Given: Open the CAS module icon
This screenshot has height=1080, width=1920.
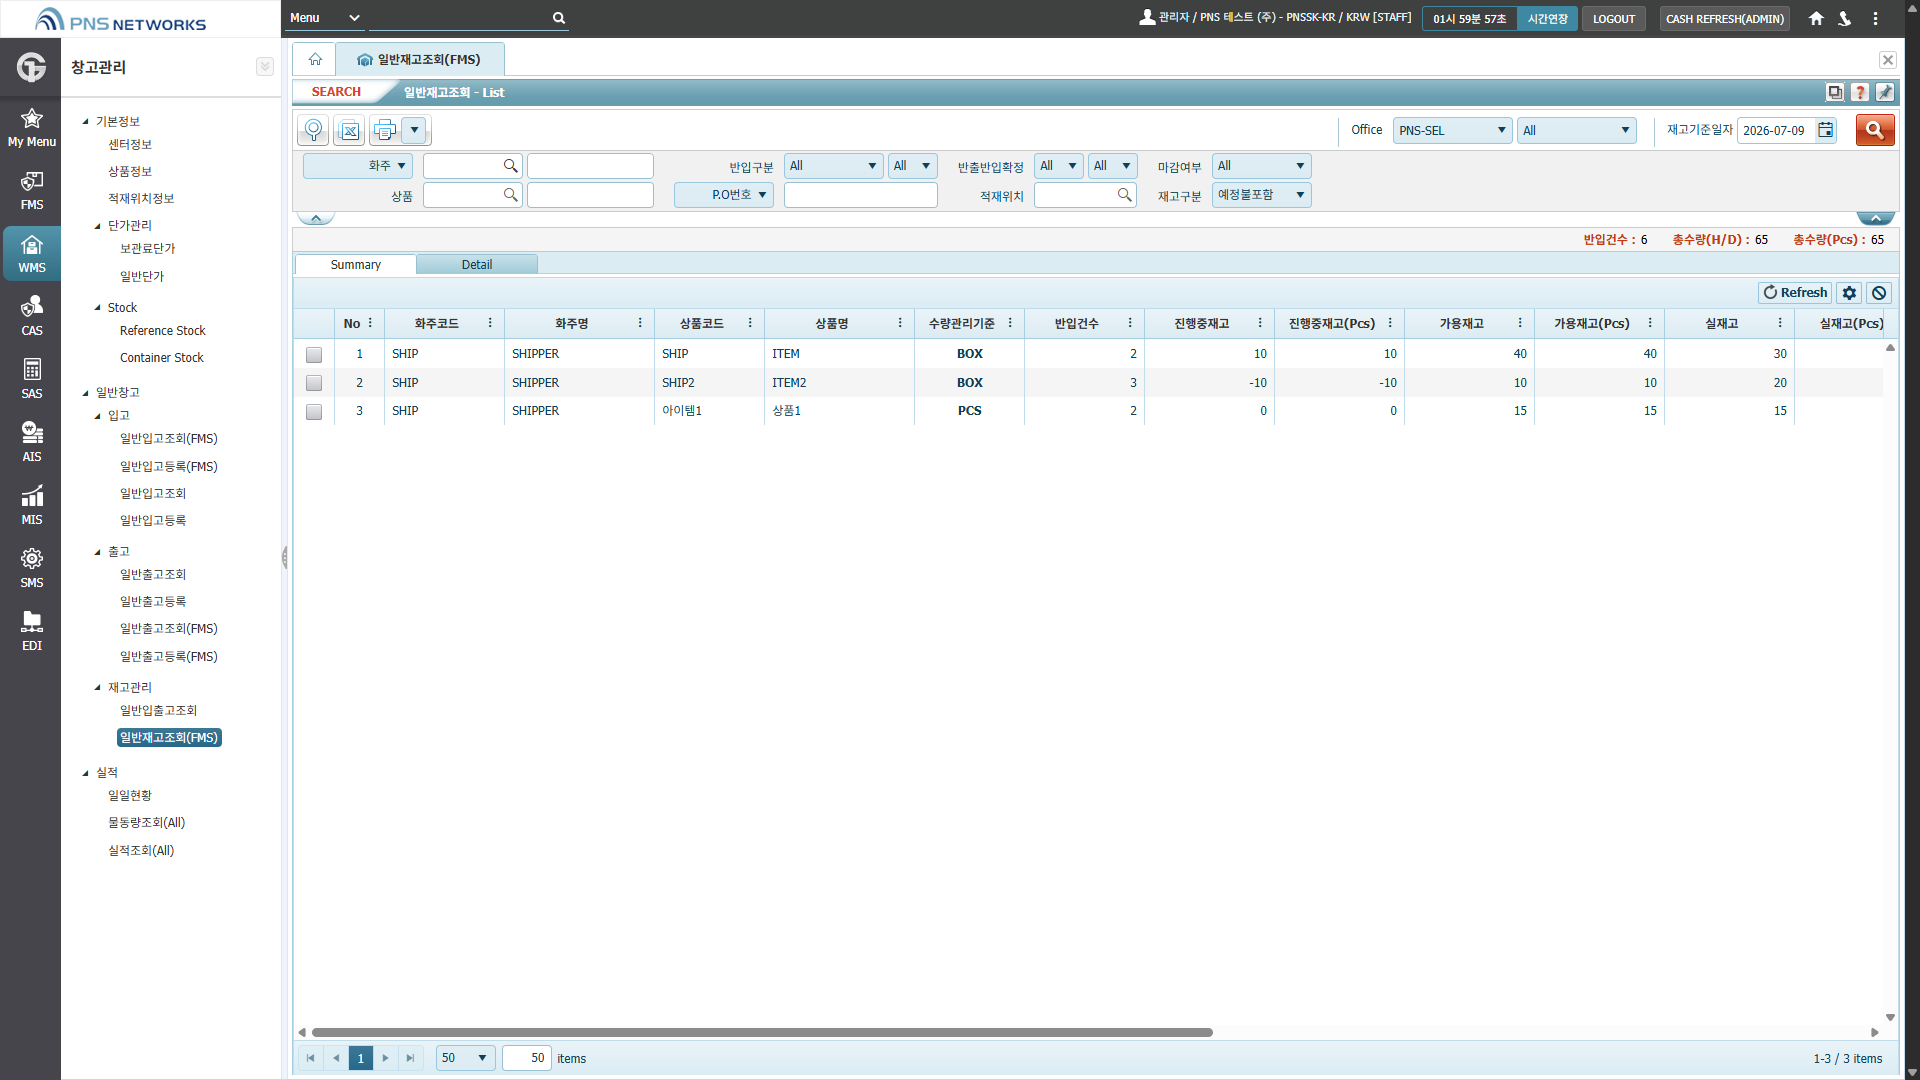Looking at the screenshot, I should (31, 316).
